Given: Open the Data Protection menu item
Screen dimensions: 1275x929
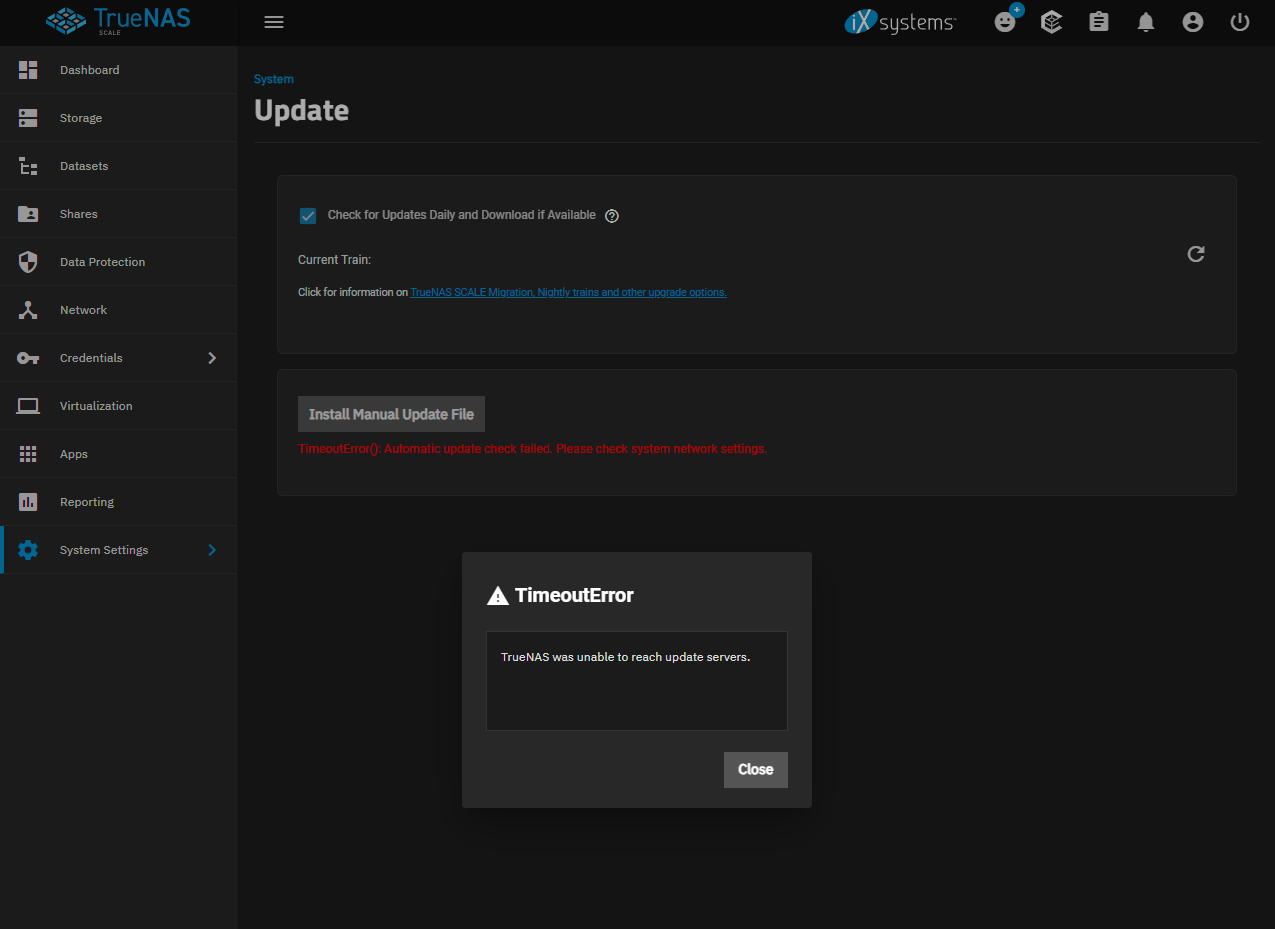Looking at the screenshot, I should (x=118, y=262).
